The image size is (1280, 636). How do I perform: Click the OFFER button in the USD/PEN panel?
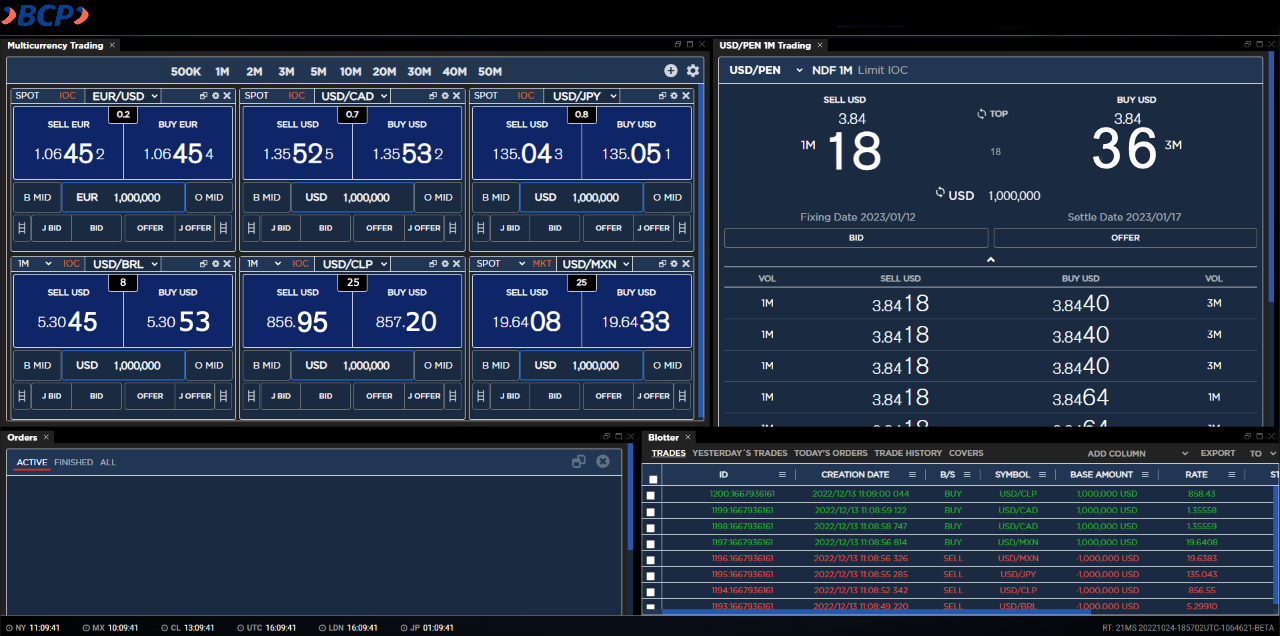coord(1124,237)
